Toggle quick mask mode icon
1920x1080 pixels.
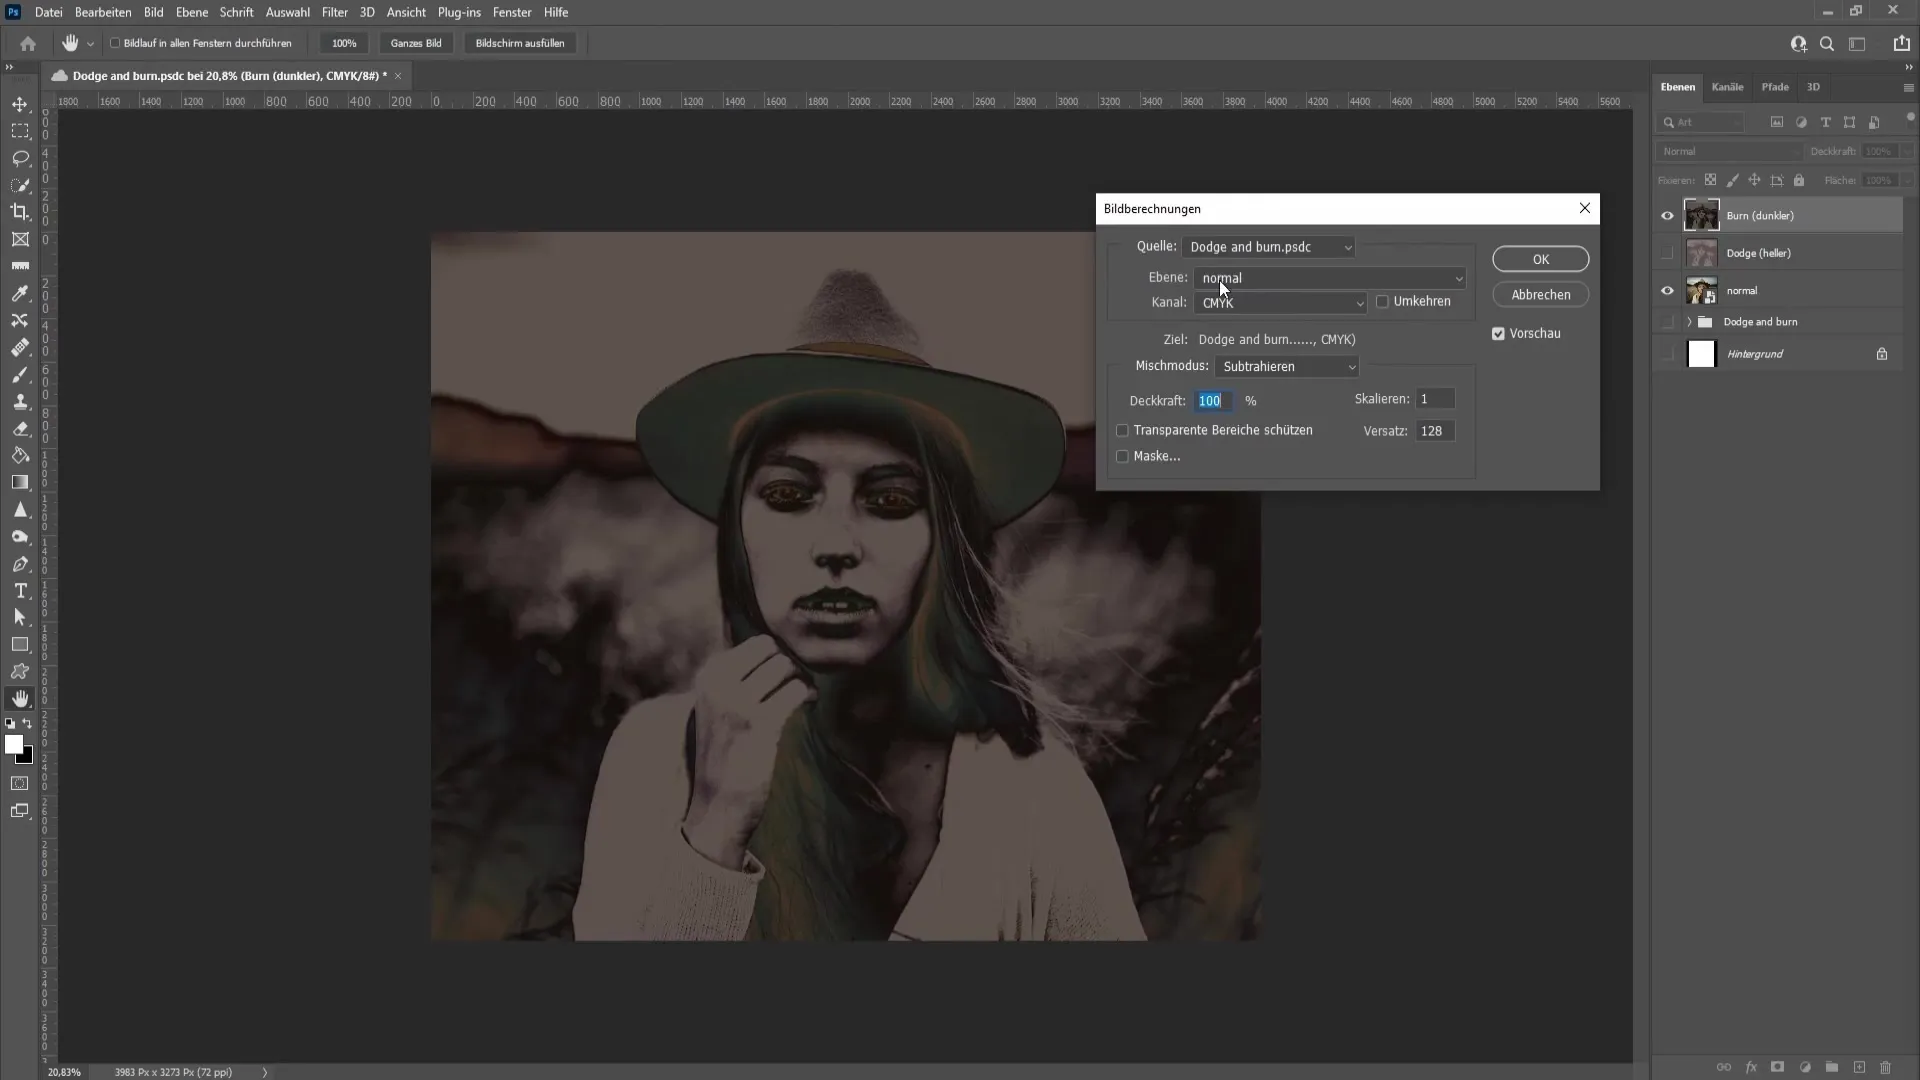pyautogui.click(x=20, y=783)
